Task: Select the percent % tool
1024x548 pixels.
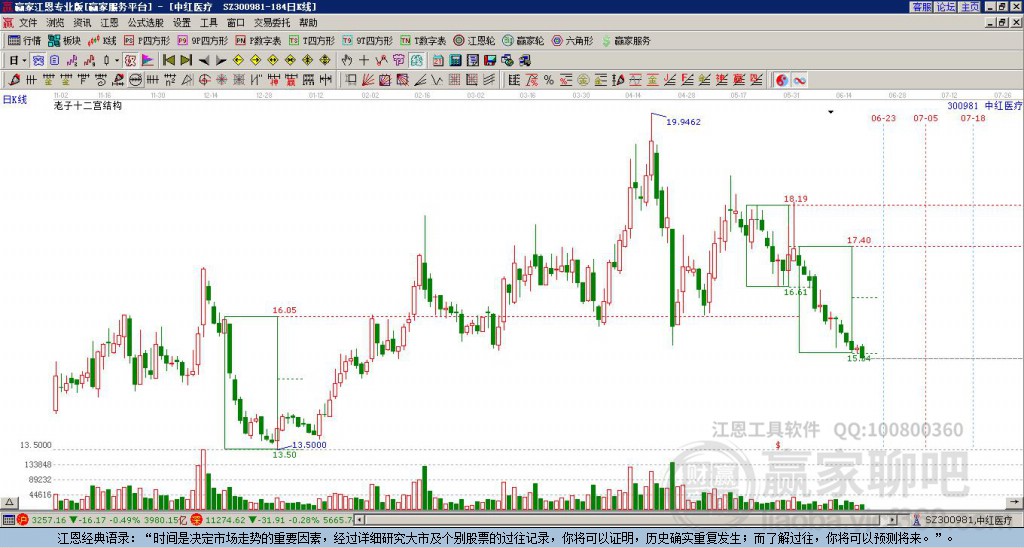Action: [549, 80]
